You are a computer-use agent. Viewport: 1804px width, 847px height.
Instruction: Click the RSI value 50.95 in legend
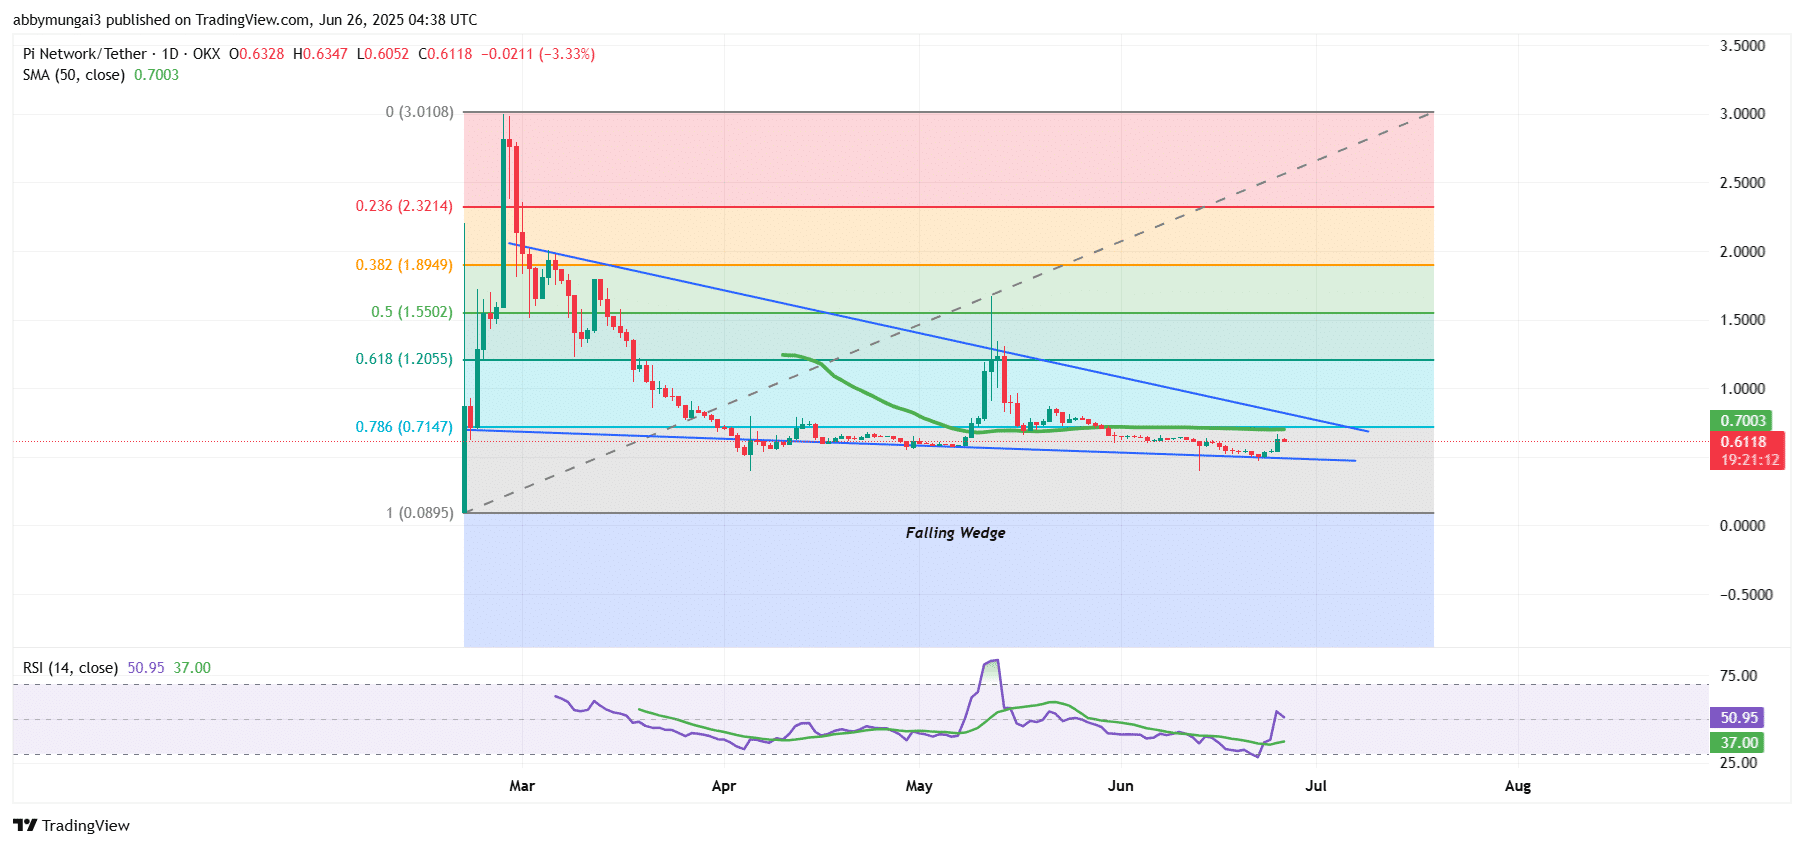click(x=146, y=668)
